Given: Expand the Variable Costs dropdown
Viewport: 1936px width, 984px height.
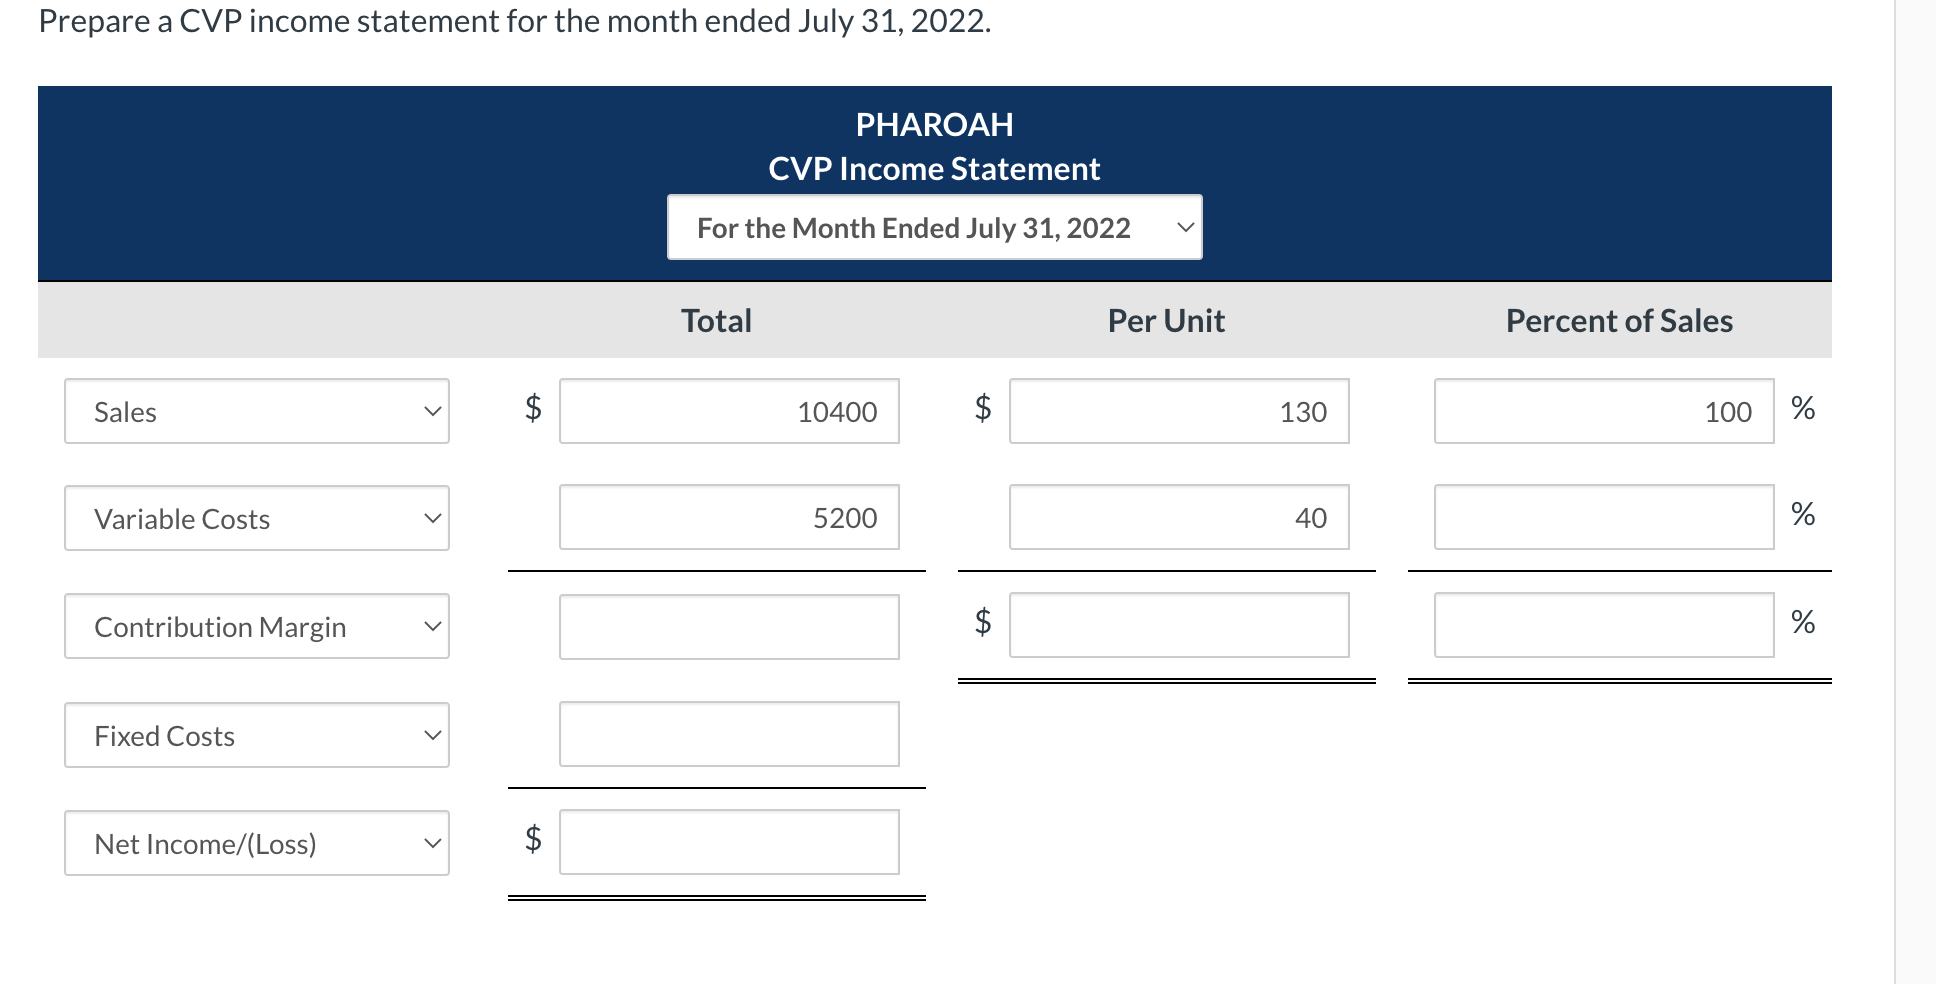Looking at the screenshot, I should pyautogui.click(x=256, y=518).
